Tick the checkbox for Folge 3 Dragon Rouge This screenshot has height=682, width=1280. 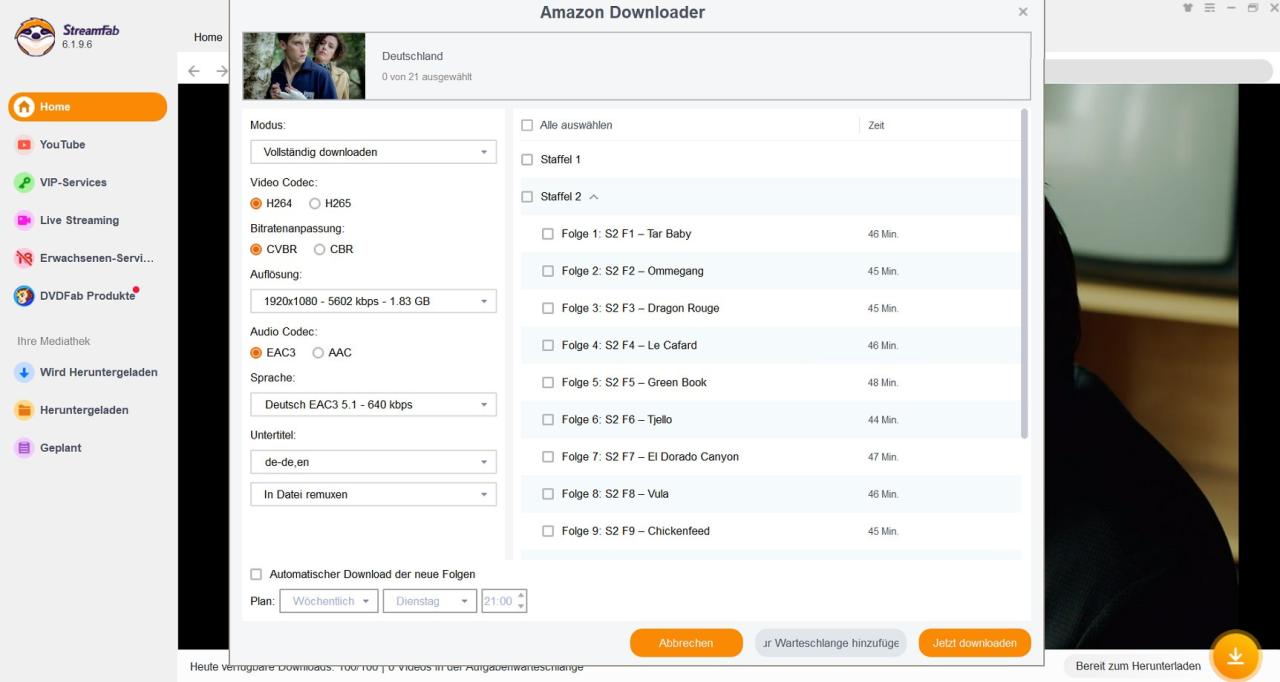point(547,308)
